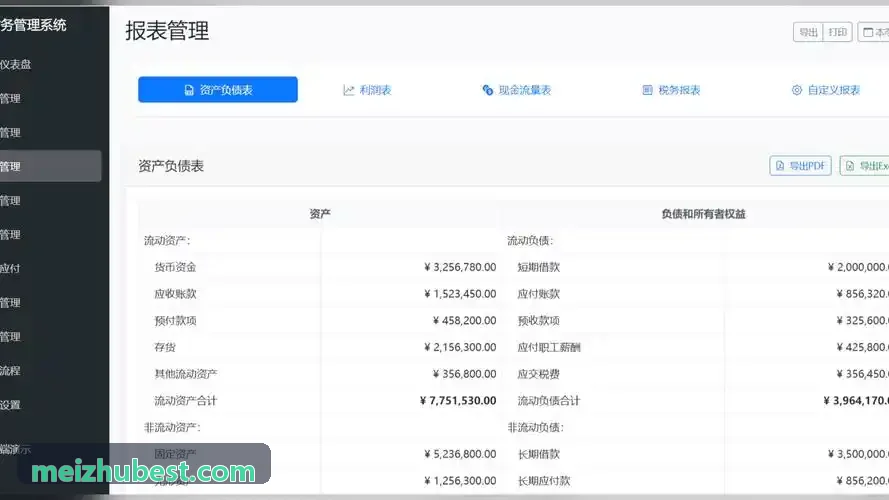This screenshot has height=500, width=889.
Task: Click the value ¥ 1,523,450.00
Action: 460,294
